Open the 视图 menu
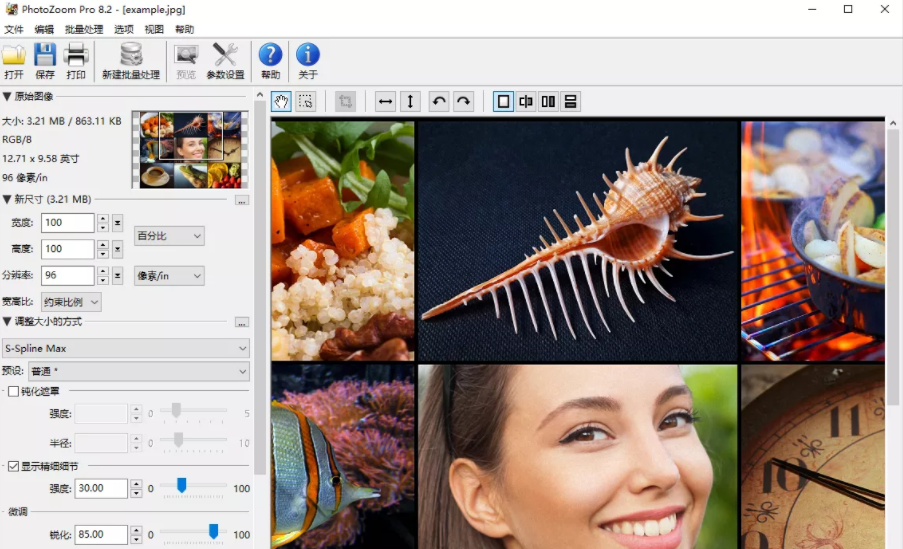Screen dimensions: 903x549 pos(154,30)
